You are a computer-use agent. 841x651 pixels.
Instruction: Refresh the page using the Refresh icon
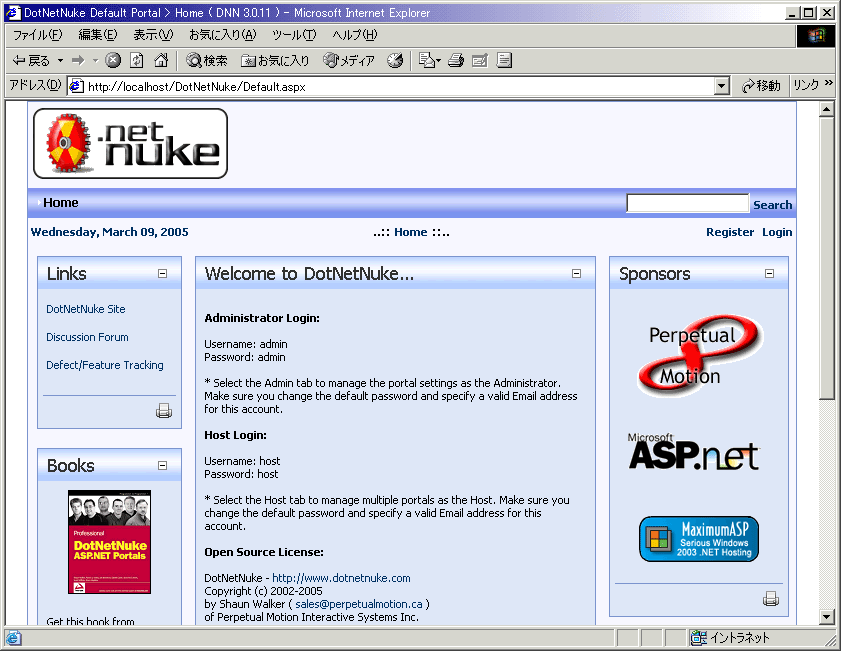[x=137, y=61]
